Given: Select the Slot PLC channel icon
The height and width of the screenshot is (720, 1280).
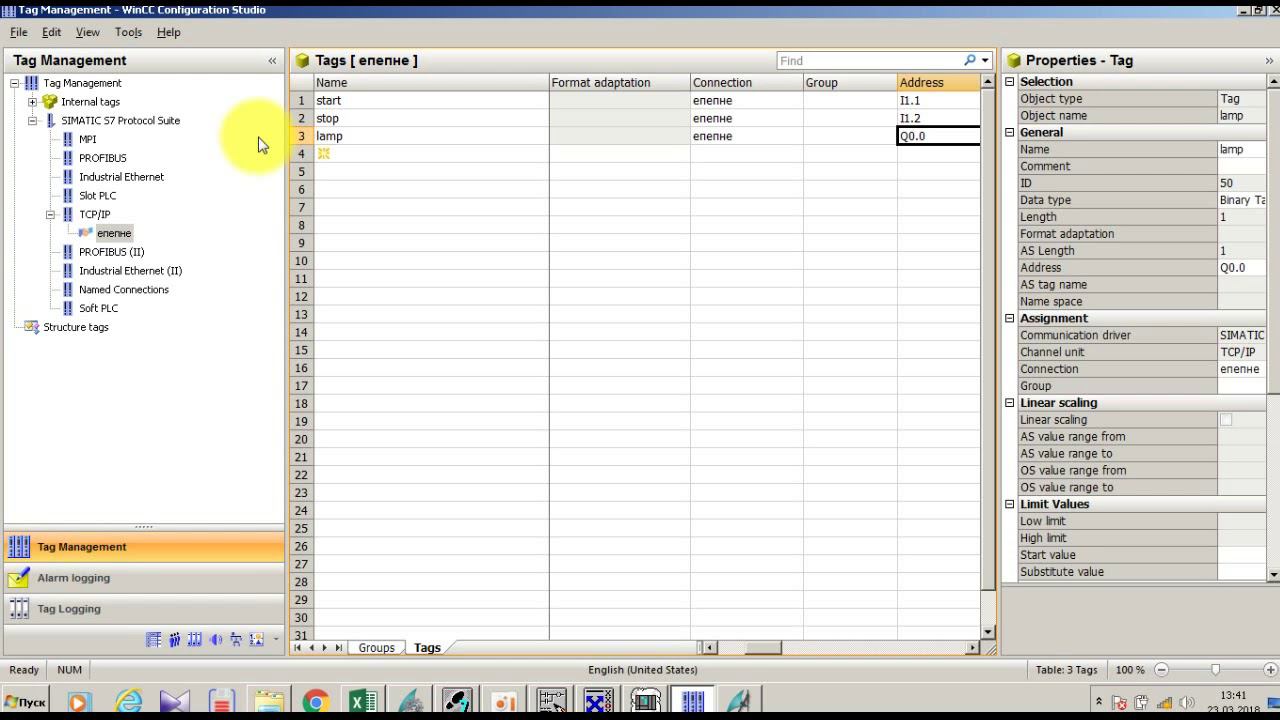Looking at the screenshot, I should pos(68,196).
